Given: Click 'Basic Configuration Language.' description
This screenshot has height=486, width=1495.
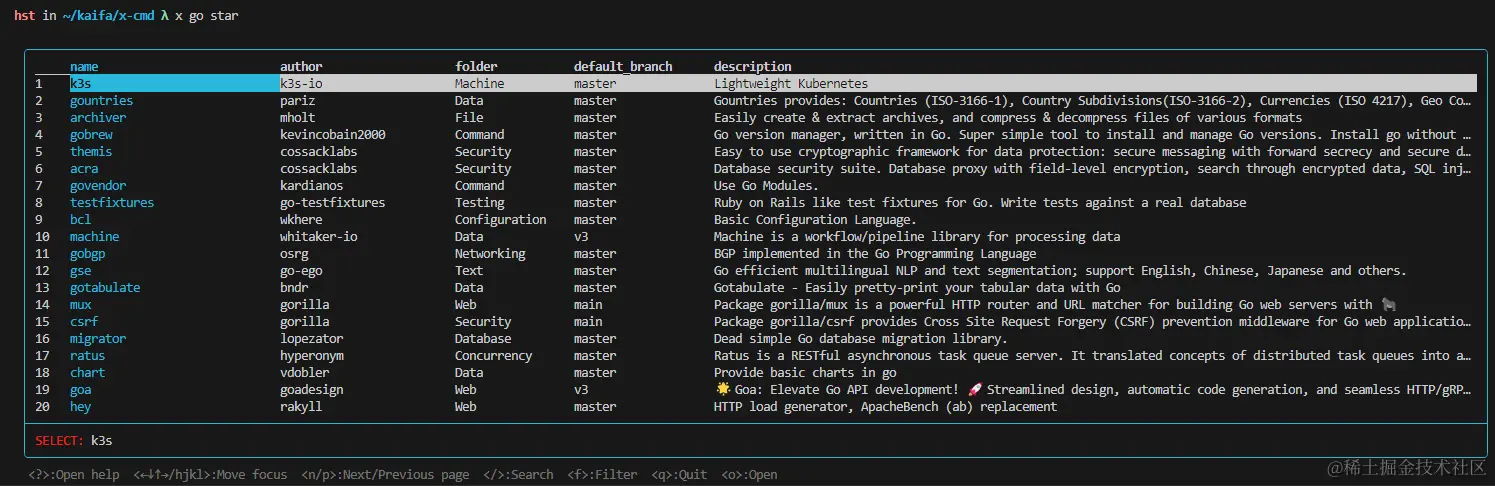Looking at the screenshot, I should 815,220.
